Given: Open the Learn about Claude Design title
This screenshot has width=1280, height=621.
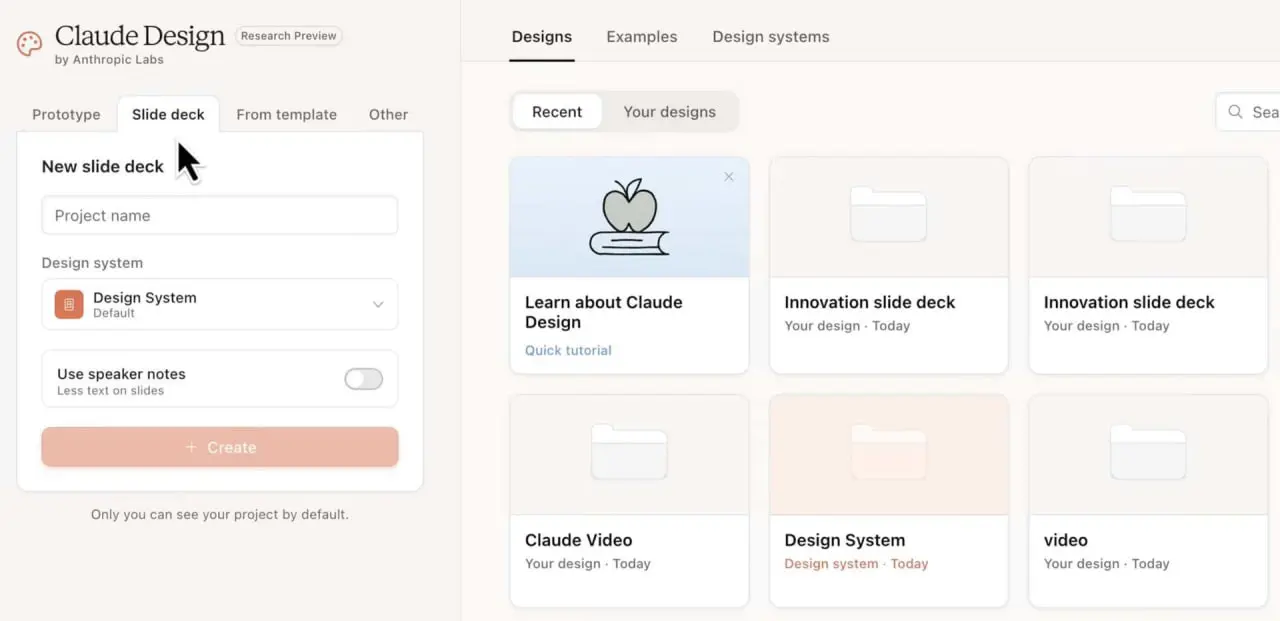Looking at the screenshot, I should point(604,312).
